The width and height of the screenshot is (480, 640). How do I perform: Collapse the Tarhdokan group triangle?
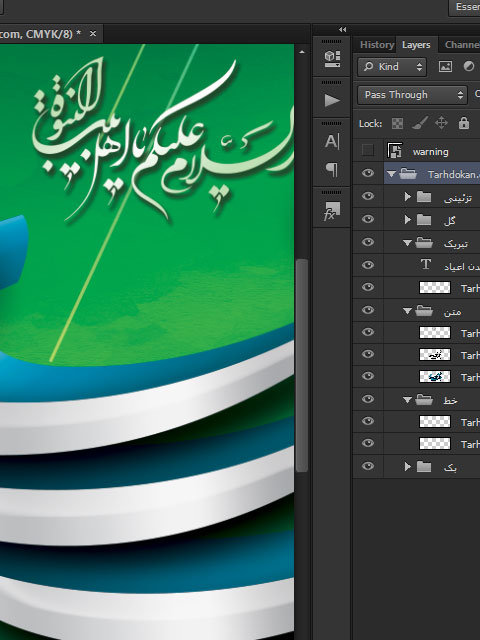click(x=391, y=174)
